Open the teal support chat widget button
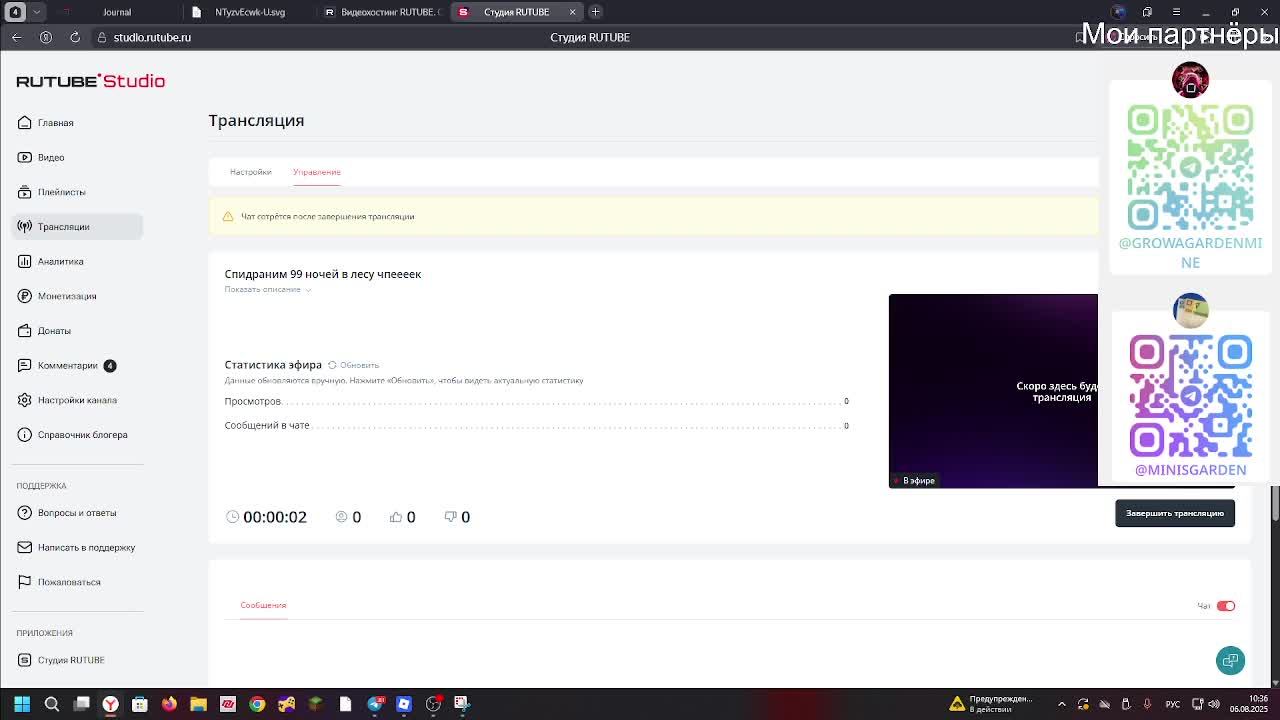 click(x=1230, y=660)
